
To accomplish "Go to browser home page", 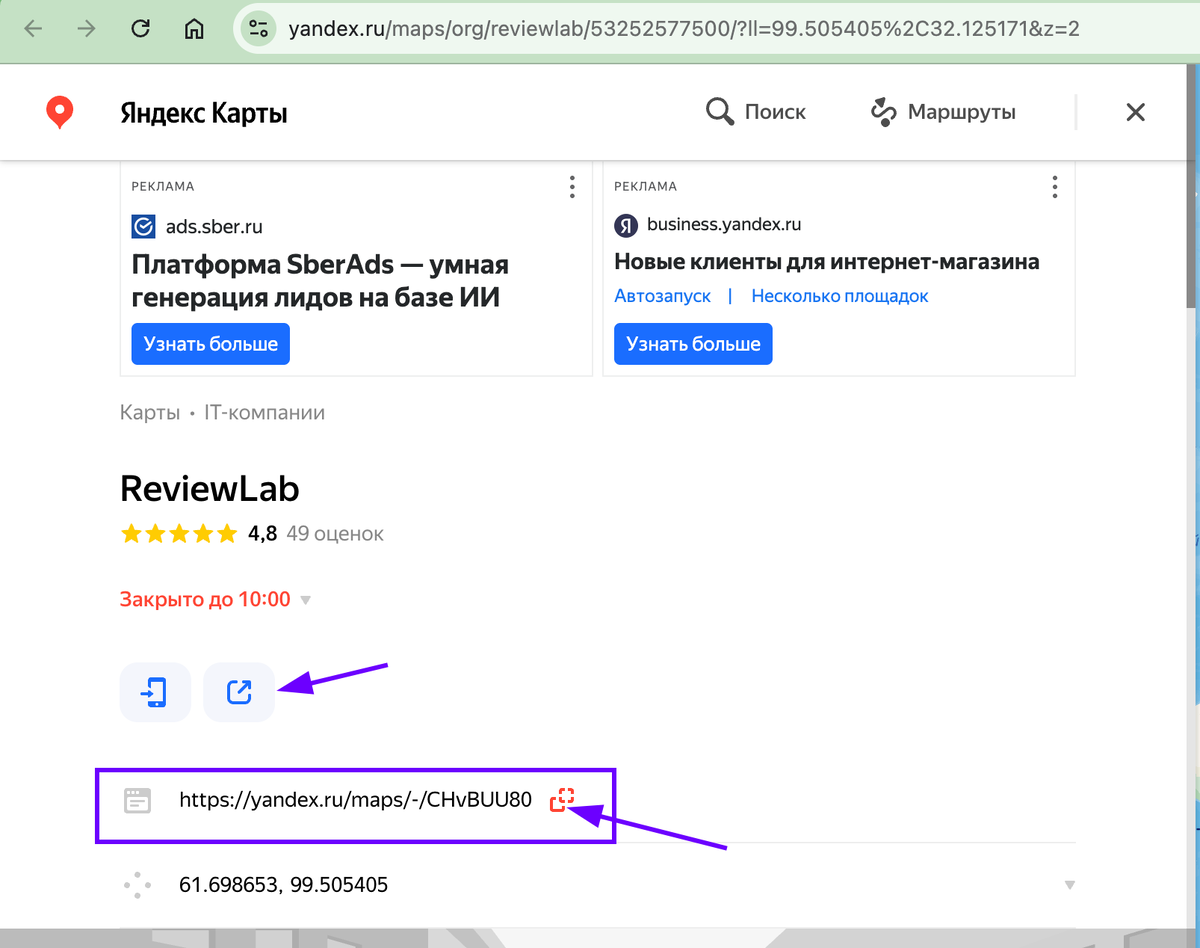I will coord(195,28).
